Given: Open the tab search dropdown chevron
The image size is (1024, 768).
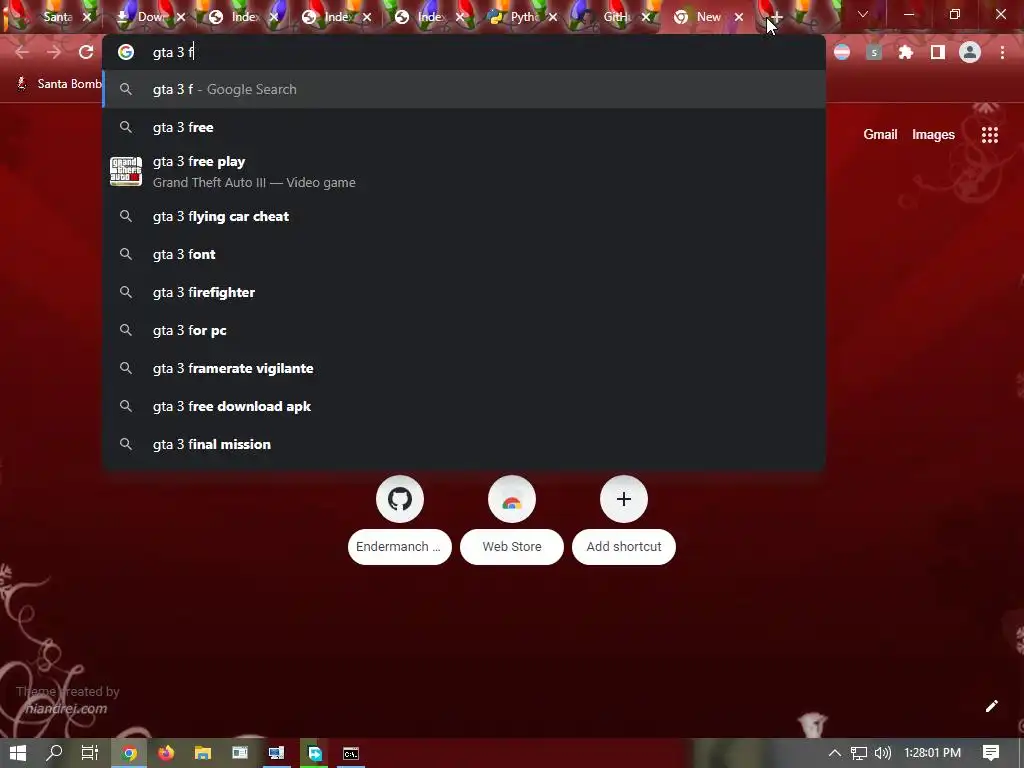Looking at the screenshot, I should (863, 14).
